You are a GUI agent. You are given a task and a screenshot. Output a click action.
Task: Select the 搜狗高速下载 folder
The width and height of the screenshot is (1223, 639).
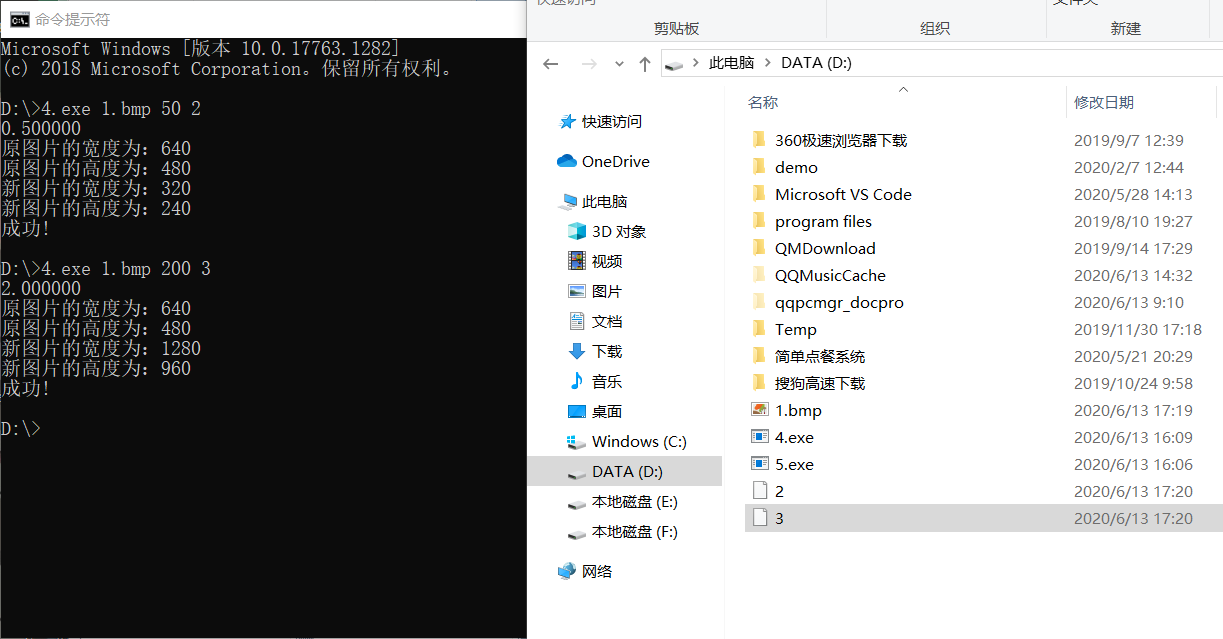(820, 383)
